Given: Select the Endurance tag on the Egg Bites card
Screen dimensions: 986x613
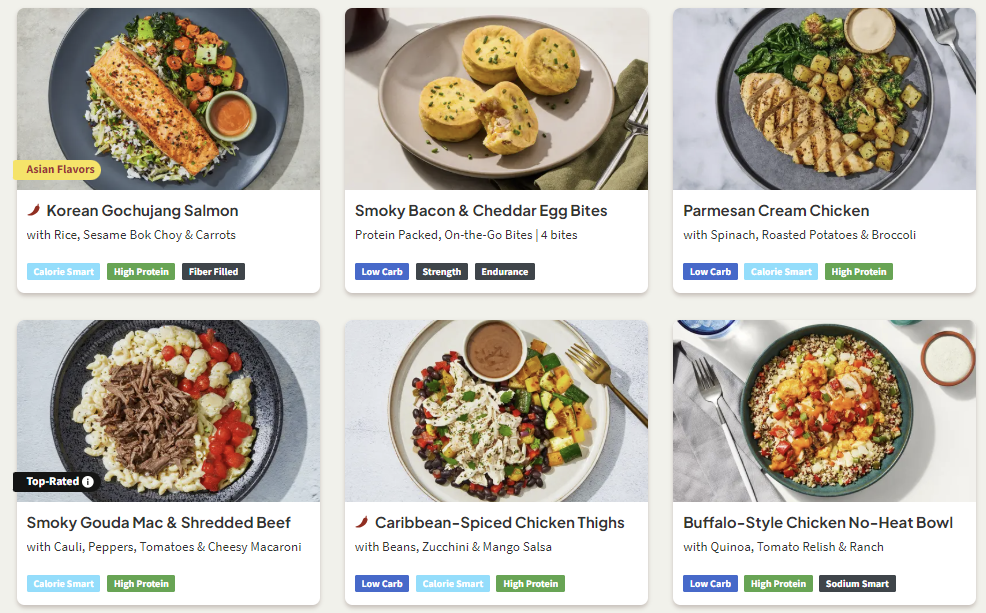Looking at the screenshot, I should point(504,272).
